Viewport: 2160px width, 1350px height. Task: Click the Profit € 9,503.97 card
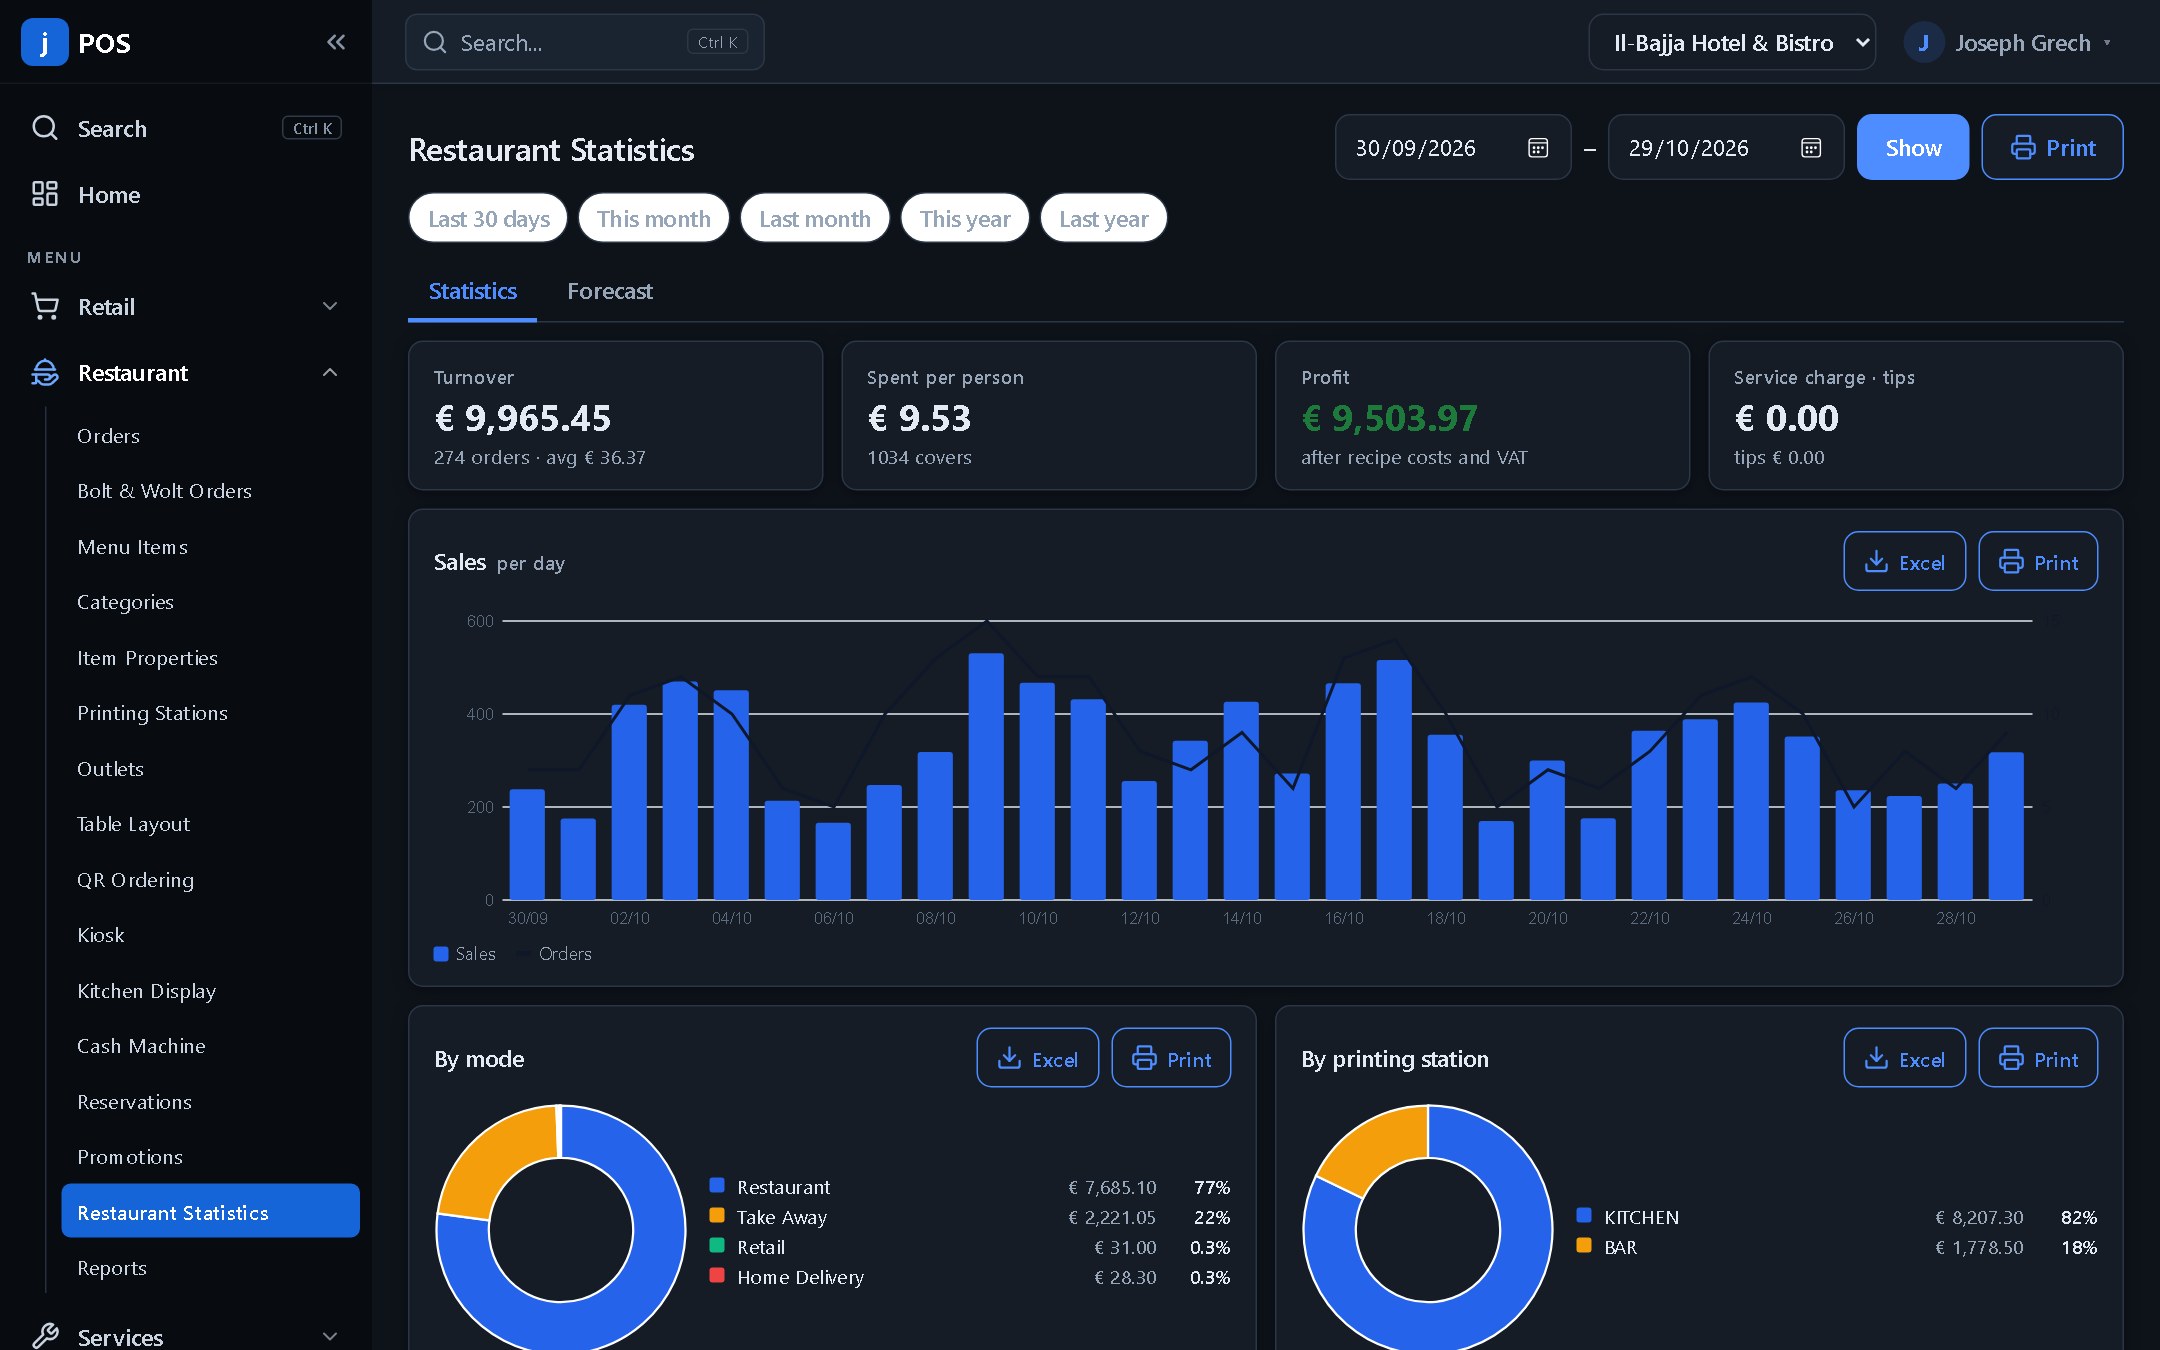click(1483, 415)
